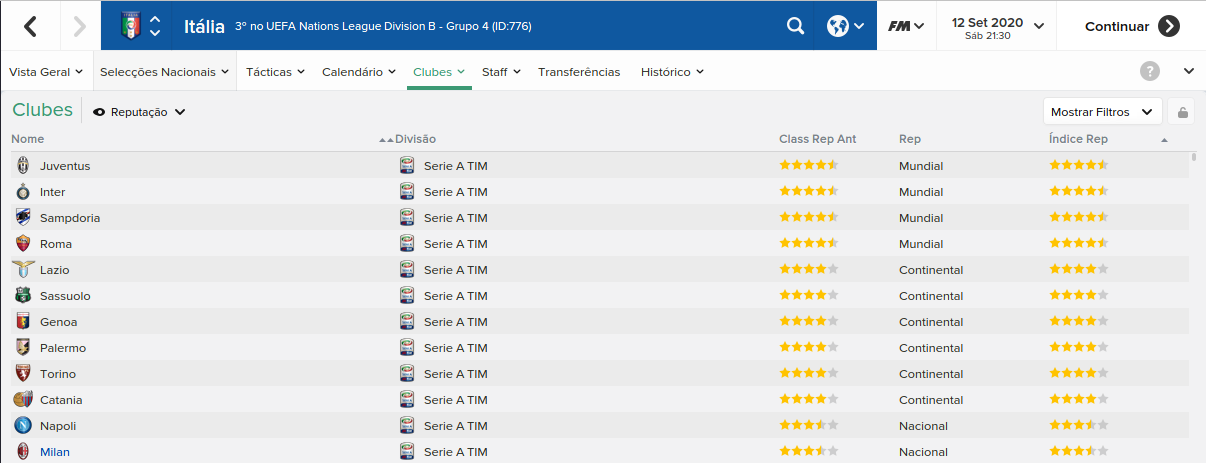
Task: Open the Staff menu
Action: pos(501,72)
